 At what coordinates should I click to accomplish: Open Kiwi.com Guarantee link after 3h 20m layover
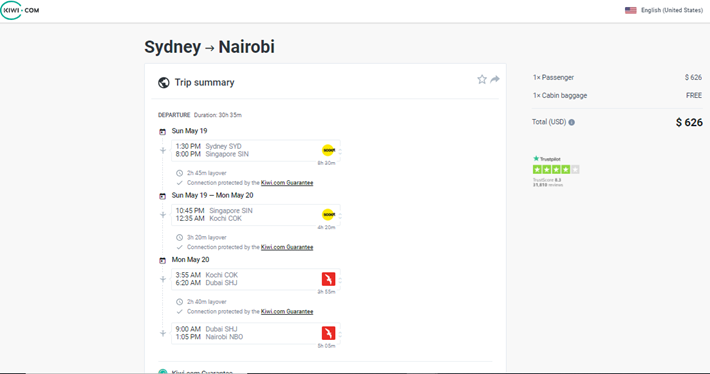287,247
